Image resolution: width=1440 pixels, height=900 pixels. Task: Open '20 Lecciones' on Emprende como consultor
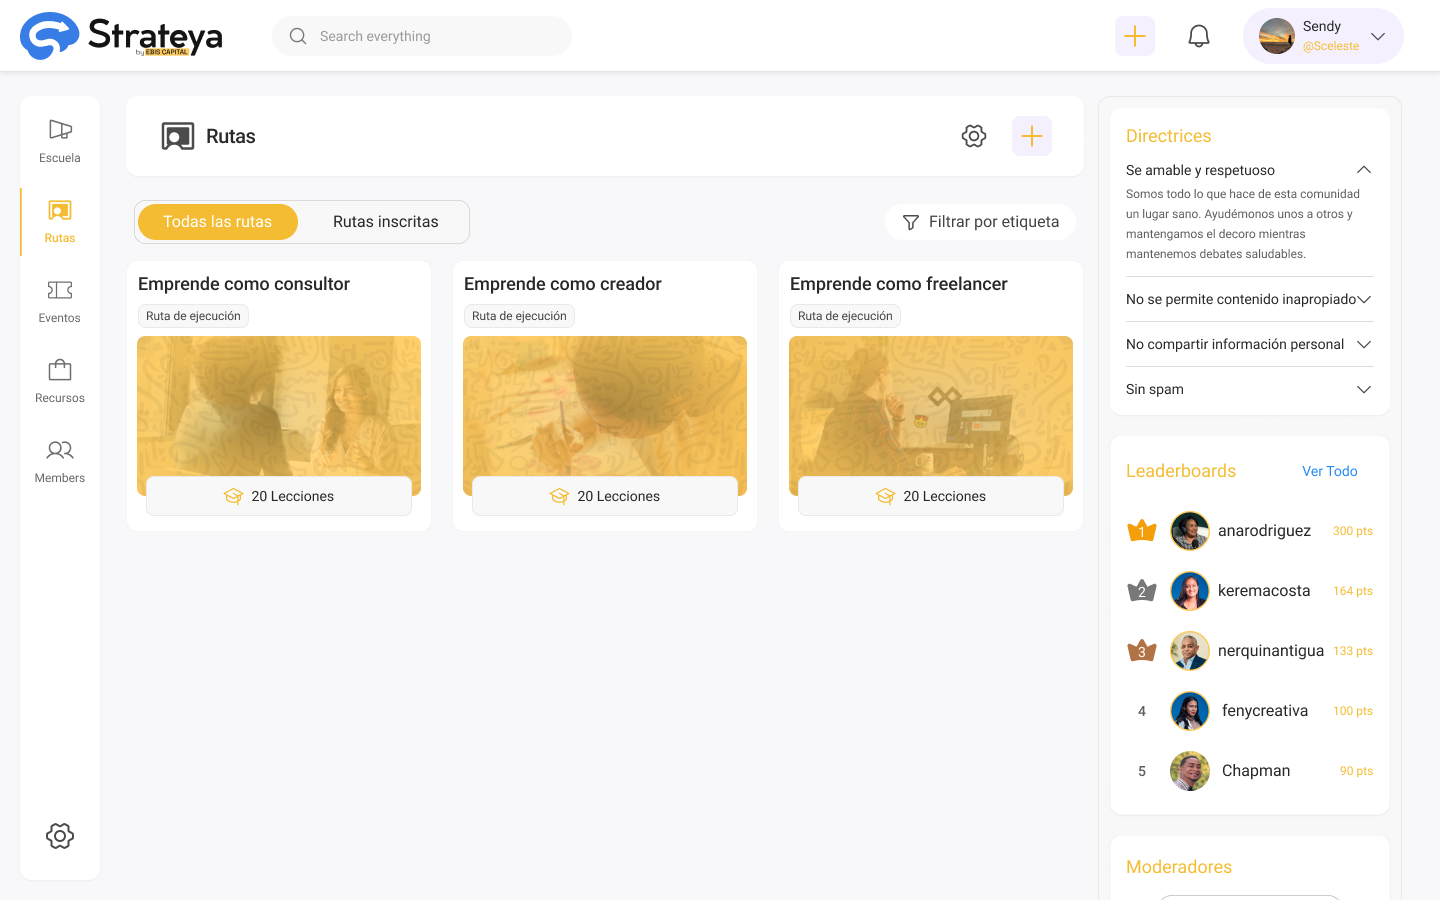[x=279, y=496]
